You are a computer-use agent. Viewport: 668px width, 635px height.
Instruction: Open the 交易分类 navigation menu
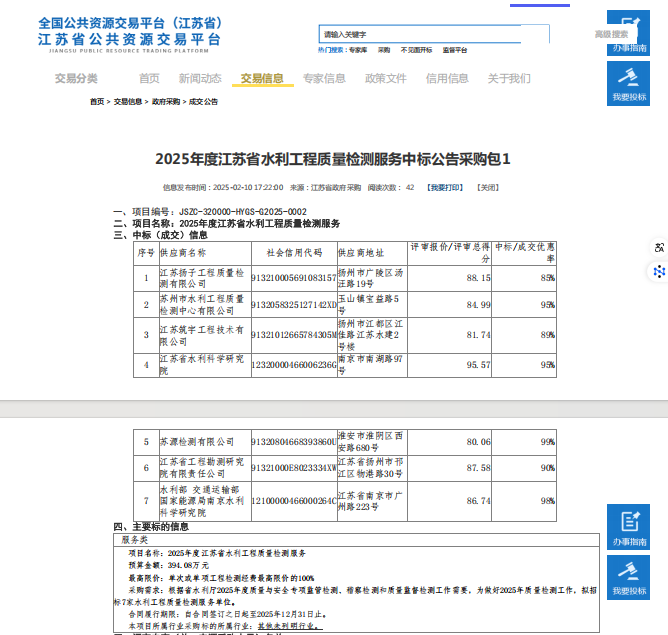pyautogui.click(x=76, y=79)
